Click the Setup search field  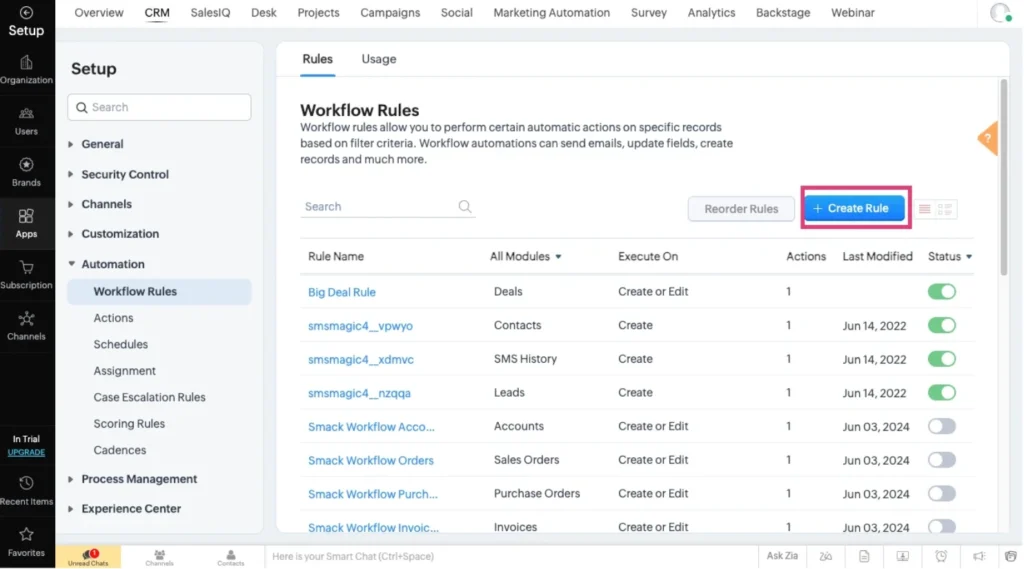[159, 107]
